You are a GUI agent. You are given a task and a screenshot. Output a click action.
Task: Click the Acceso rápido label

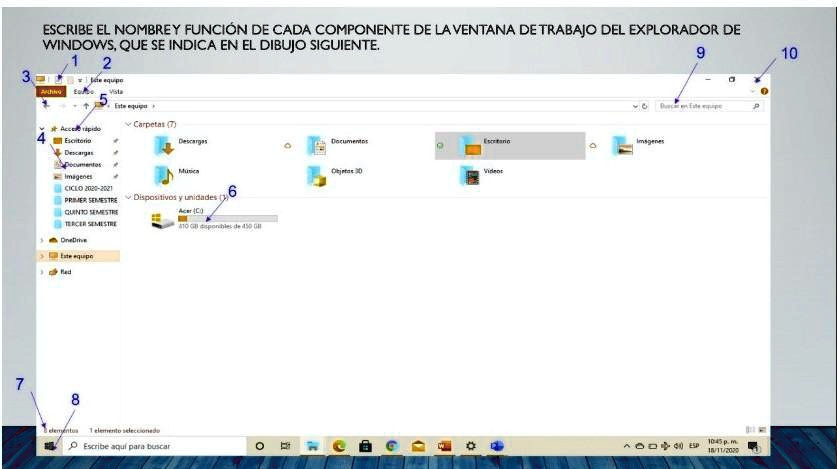[x=81, y=129]
